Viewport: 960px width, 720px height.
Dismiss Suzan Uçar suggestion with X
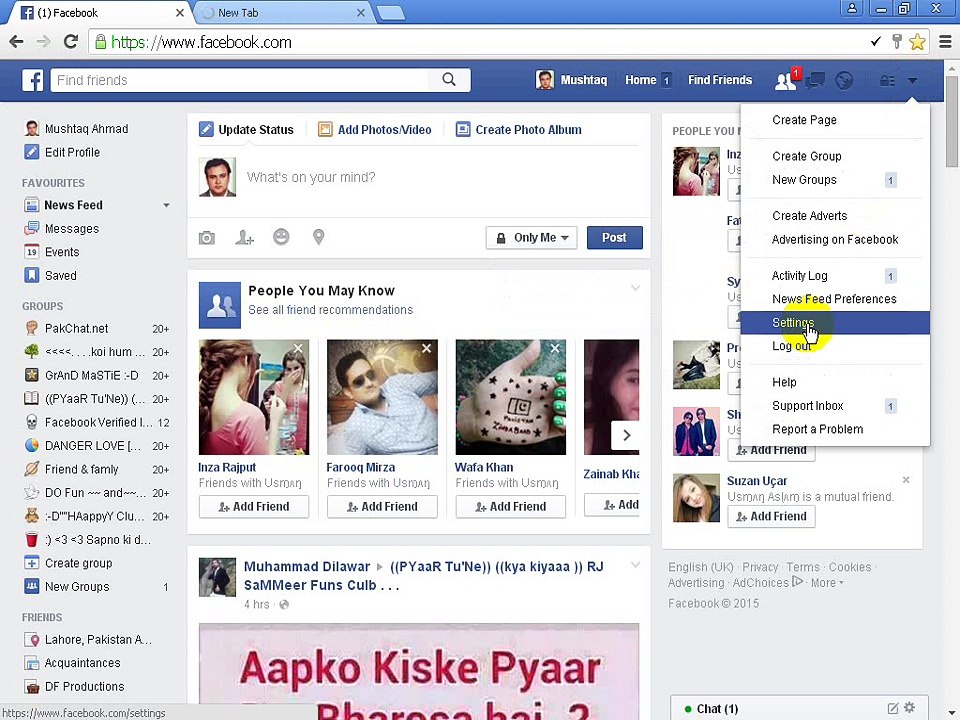click(906, 480)
